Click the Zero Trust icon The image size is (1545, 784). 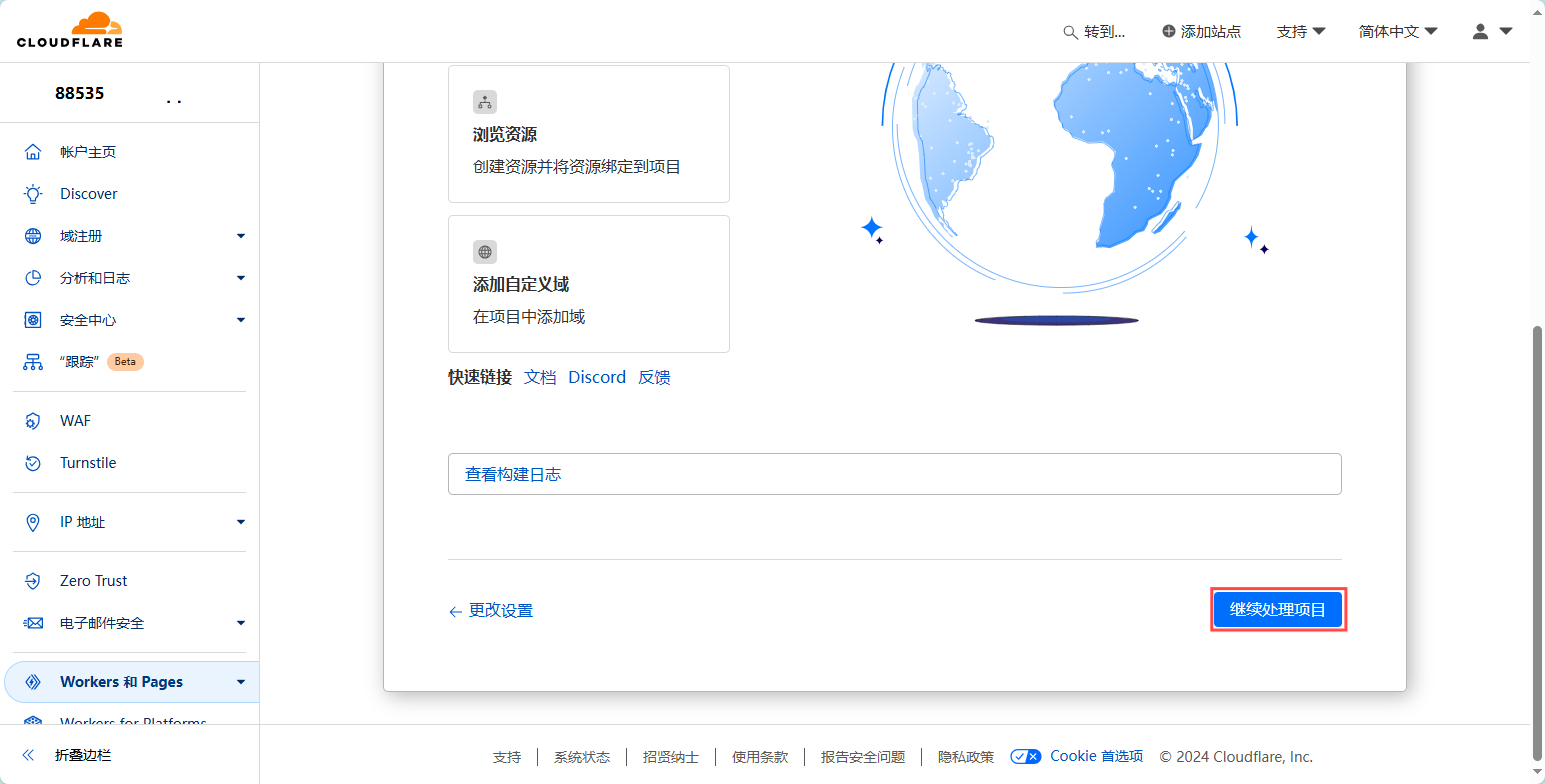tap(33, 581)
